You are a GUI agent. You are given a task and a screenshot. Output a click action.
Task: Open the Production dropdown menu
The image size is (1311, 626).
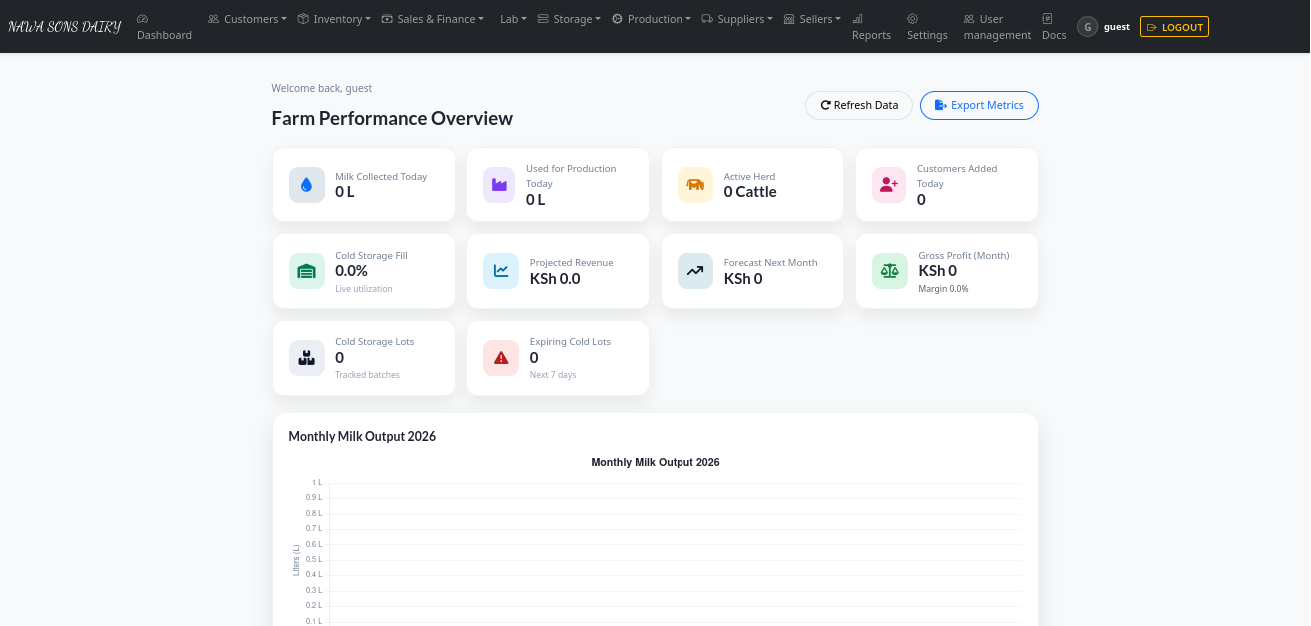tap(651, 19)
